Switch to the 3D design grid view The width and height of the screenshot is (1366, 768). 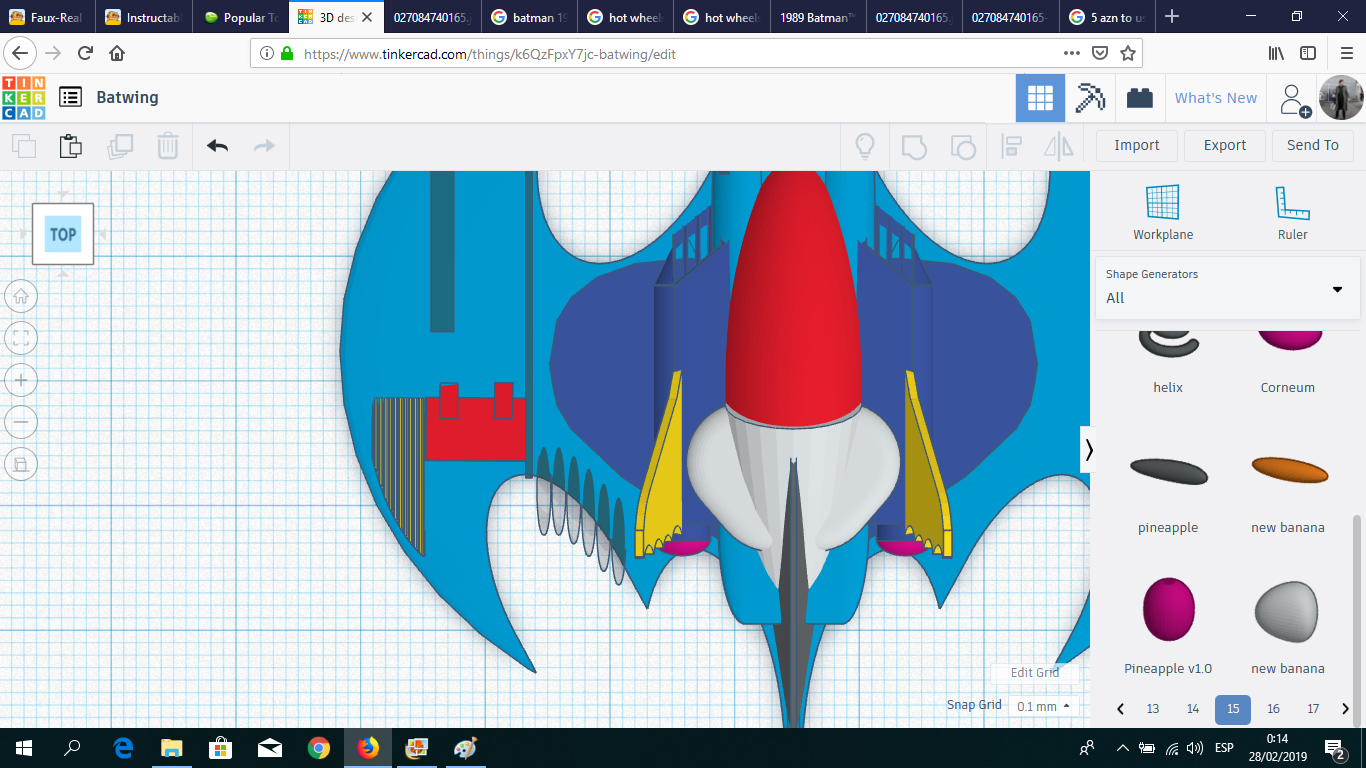(1040, 98)
